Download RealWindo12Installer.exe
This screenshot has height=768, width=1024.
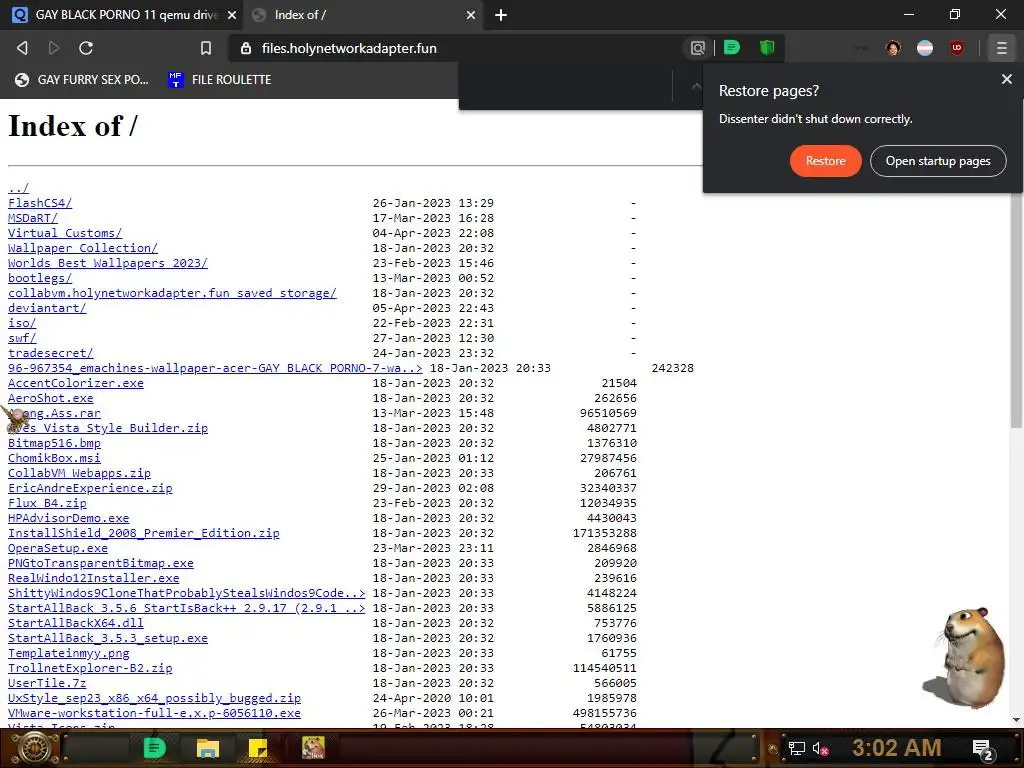point(93,579)
